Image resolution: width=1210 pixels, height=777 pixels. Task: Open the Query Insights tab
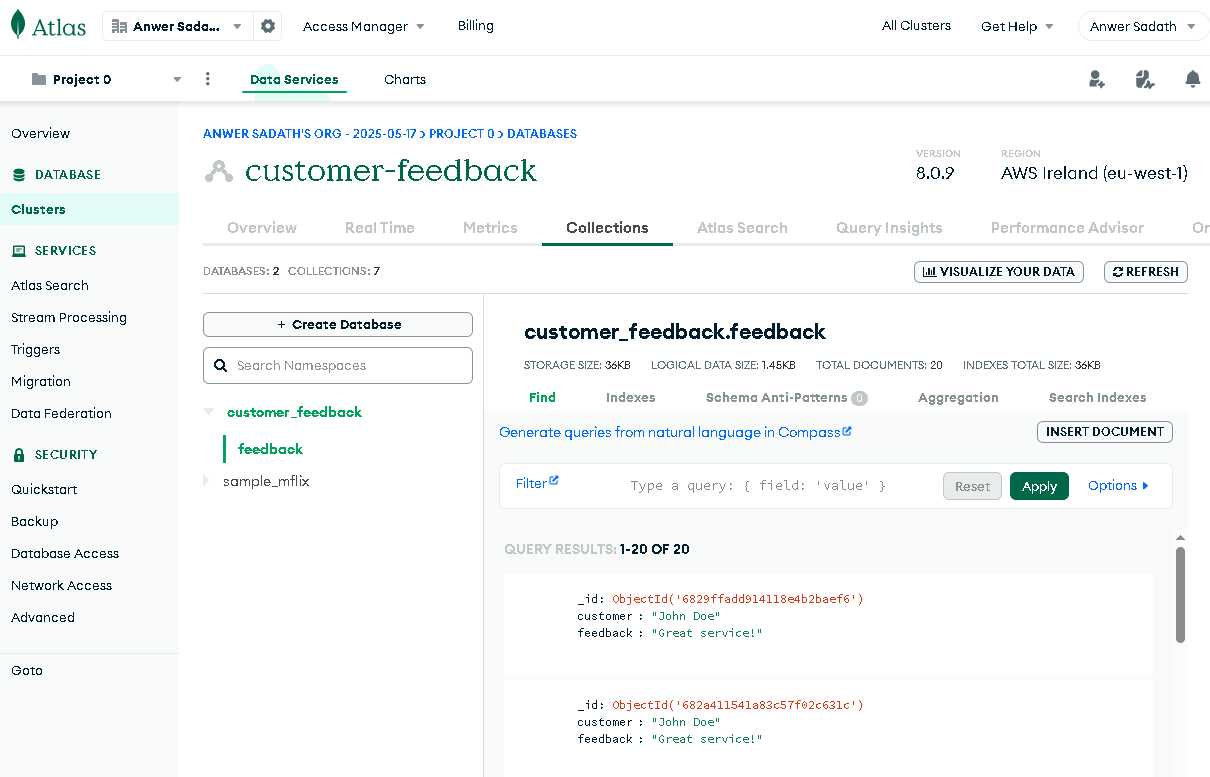point(889,228)
